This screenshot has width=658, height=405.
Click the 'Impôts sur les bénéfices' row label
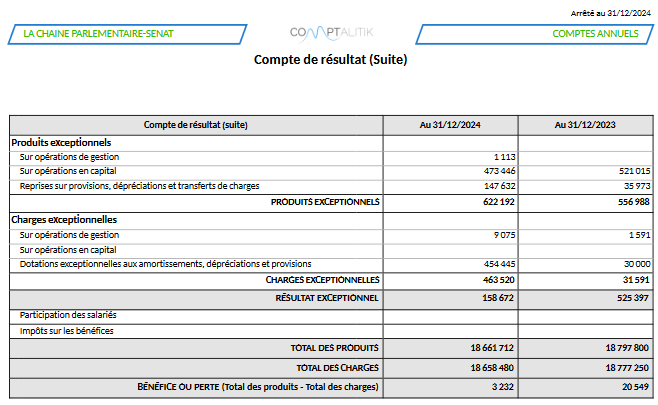click(67, 331)
